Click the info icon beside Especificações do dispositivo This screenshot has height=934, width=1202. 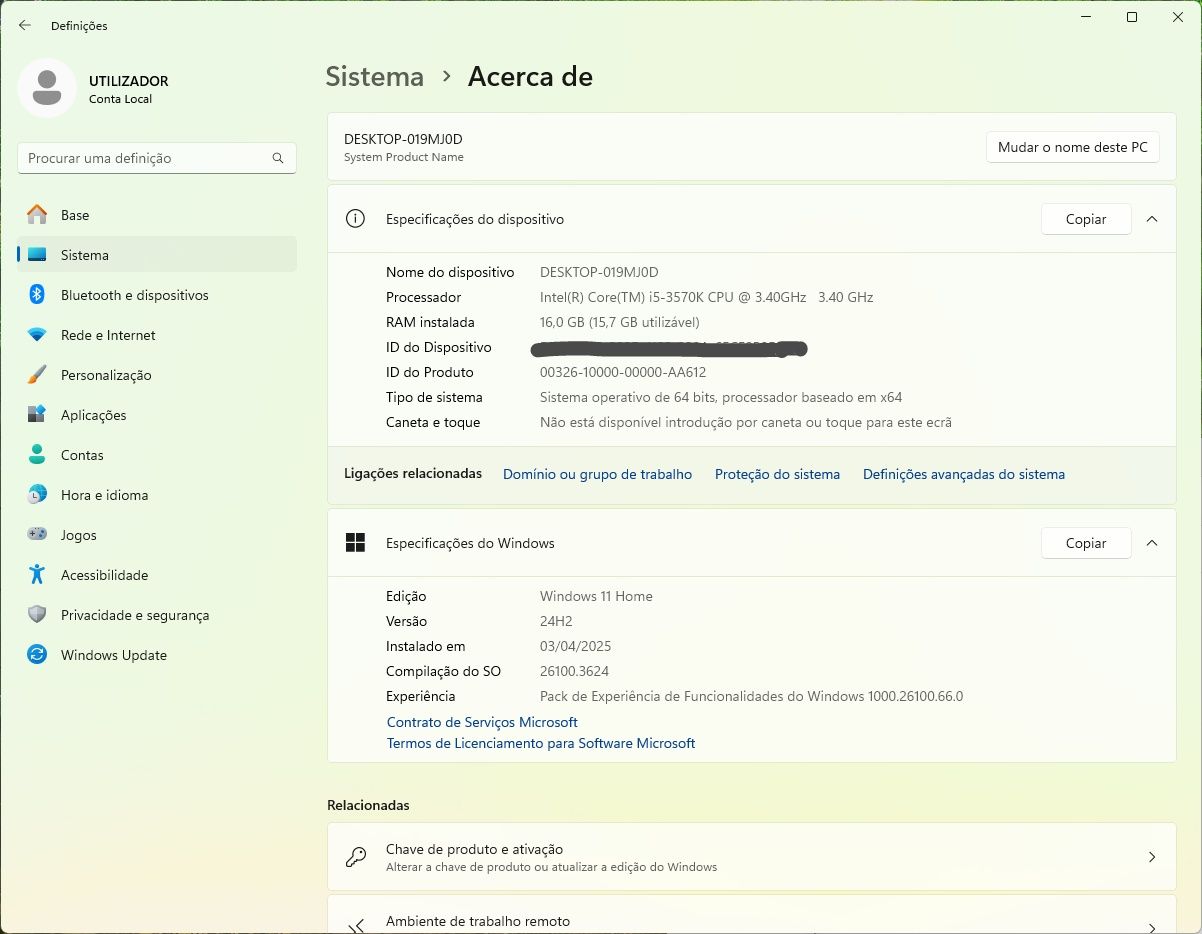point(355,219)
